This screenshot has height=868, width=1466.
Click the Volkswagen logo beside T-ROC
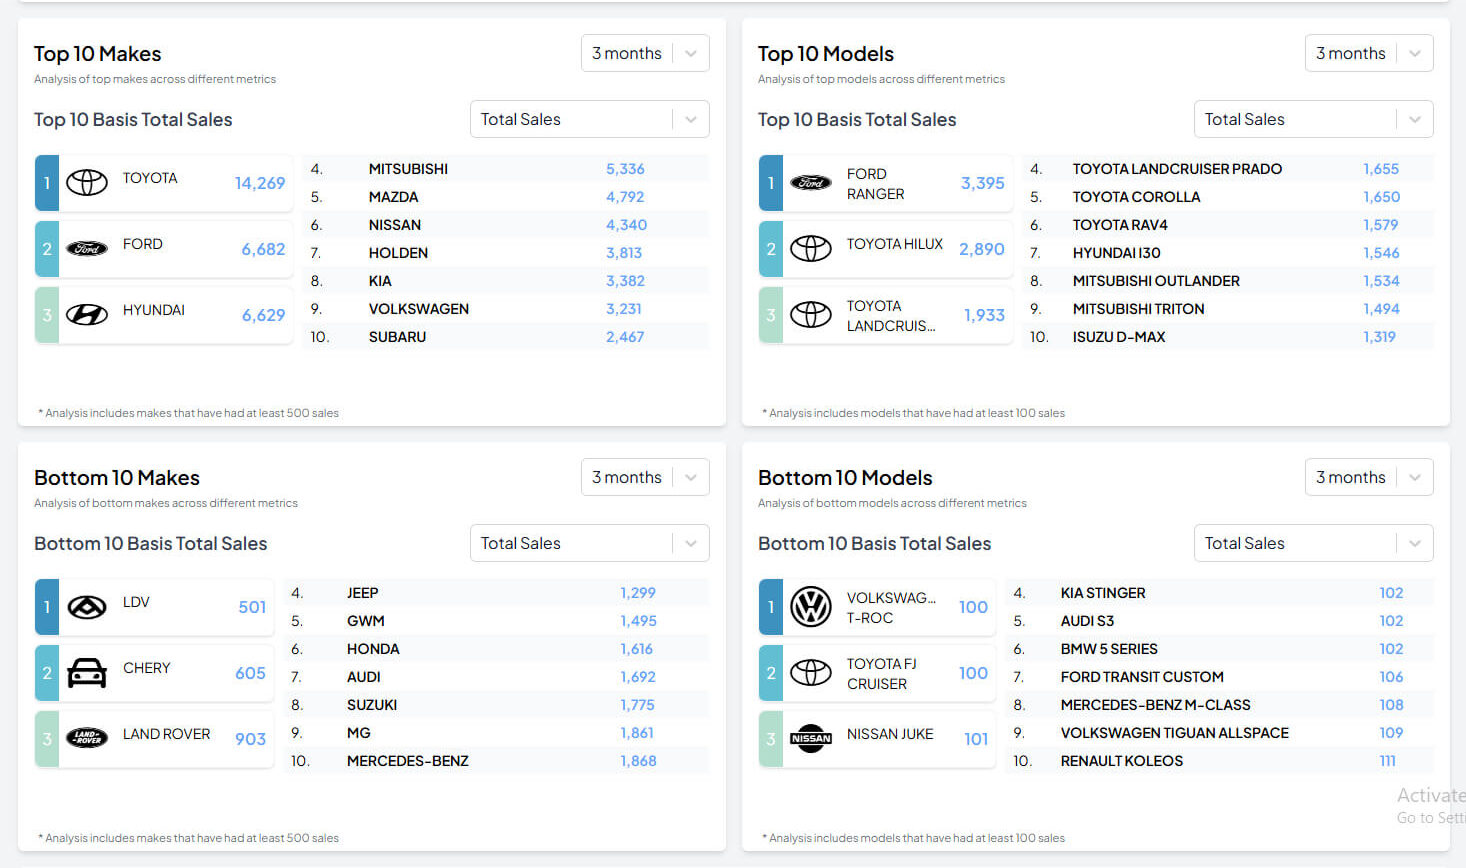[x=811, y=607]
